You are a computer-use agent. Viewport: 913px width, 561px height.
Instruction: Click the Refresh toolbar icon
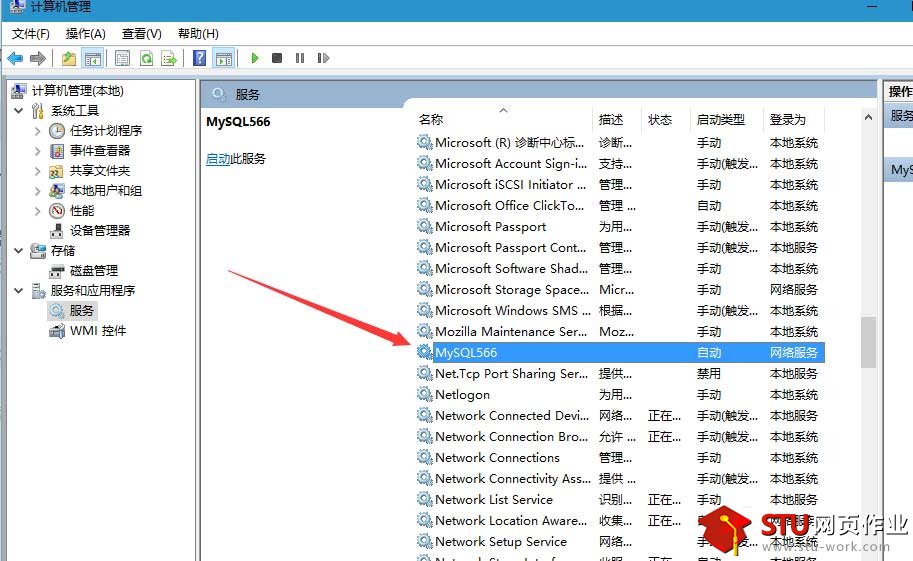146,58
